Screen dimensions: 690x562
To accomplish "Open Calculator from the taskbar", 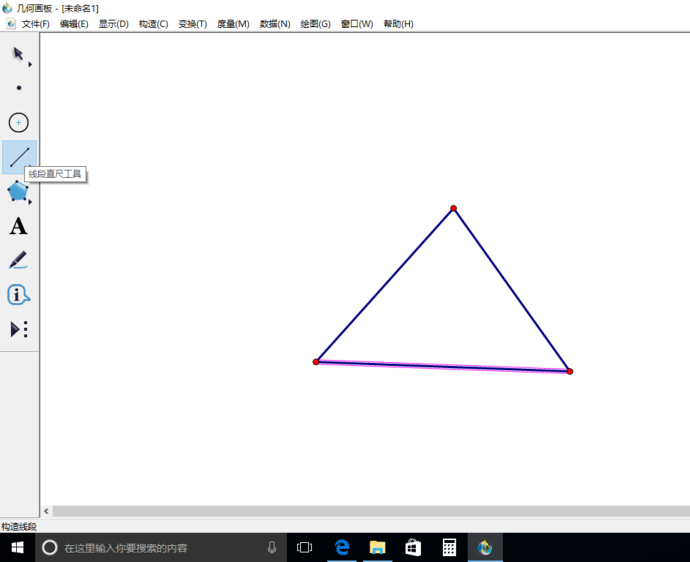I will [450, 548].
